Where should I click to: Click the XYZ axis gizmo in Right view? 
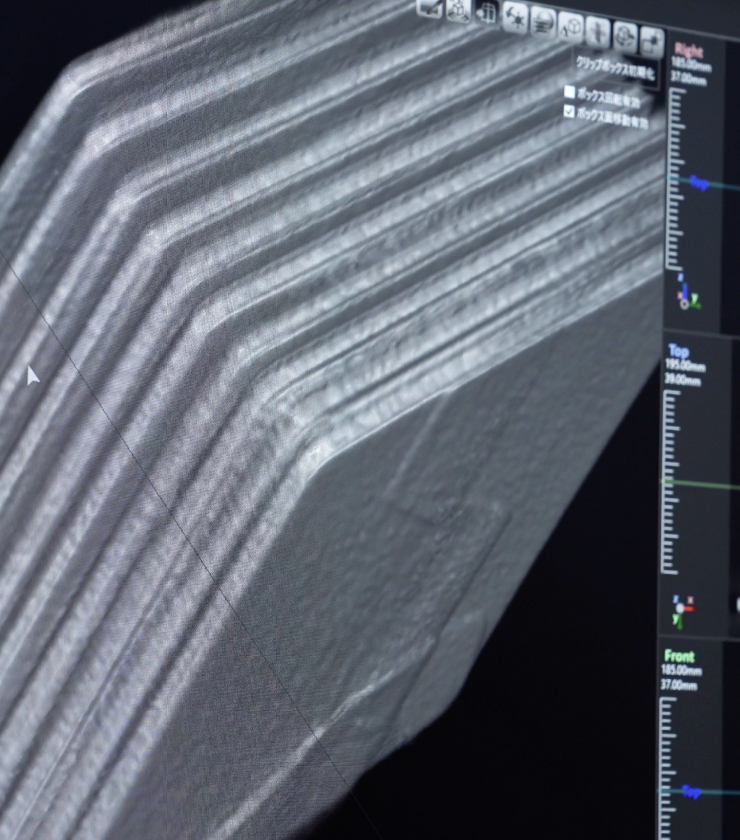click(689, 294)
